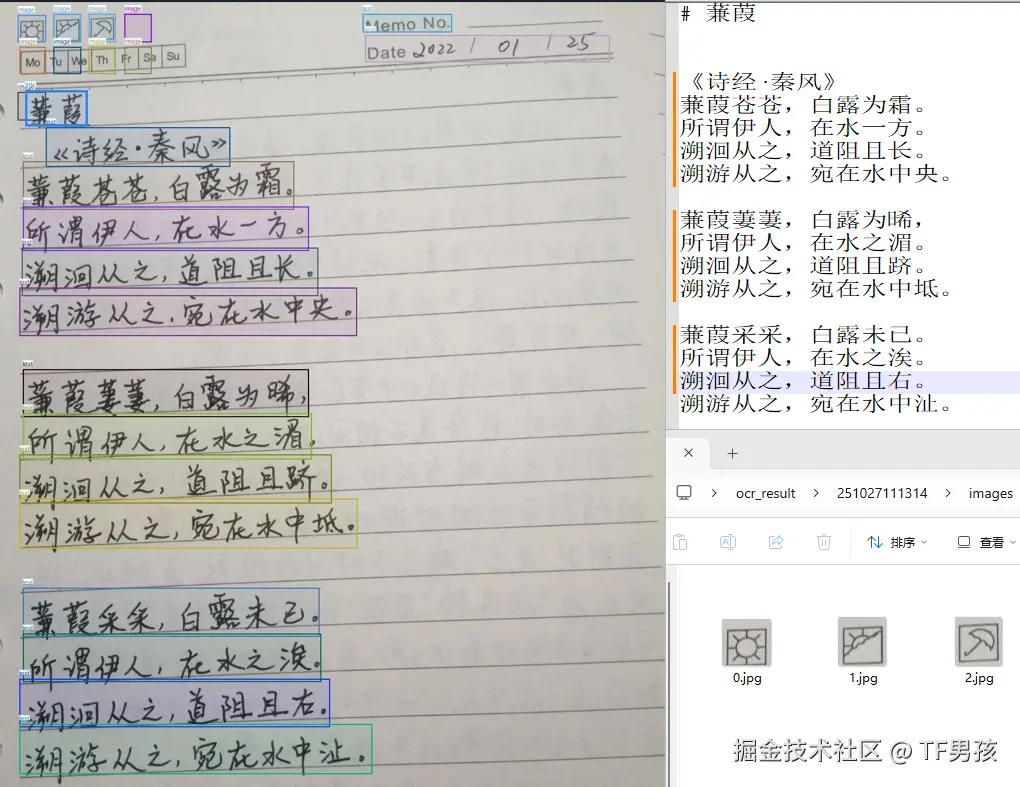The image size is (1020, 787).
Task: Select the 1.jpg thumbnail
Action: tap(863, 643)
